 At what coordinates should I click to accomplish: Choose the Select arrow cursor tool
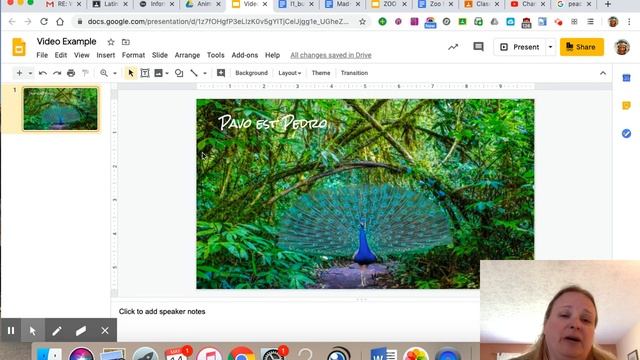[x=131, y=73]
